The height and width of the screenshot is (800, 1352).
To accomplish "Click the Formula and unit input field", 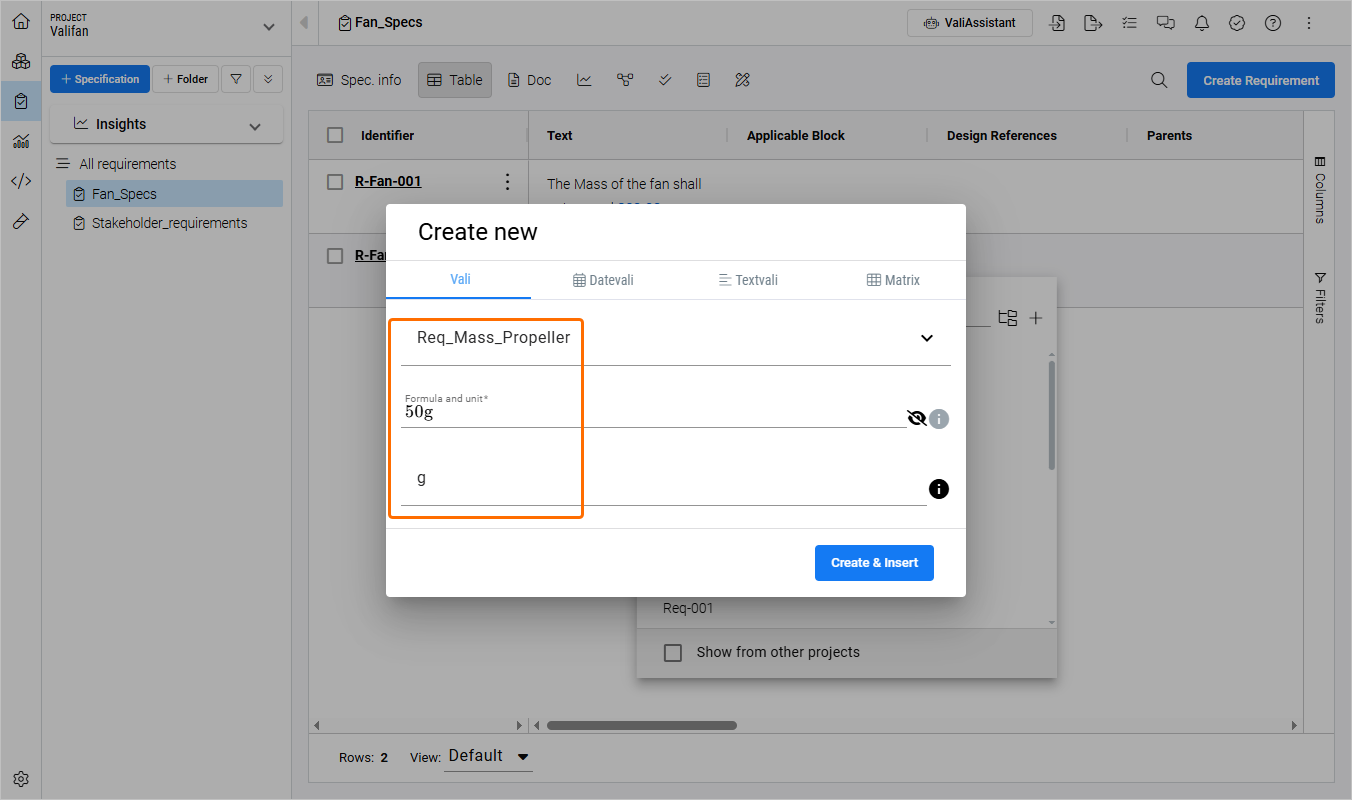I will [x=650, y=412].
